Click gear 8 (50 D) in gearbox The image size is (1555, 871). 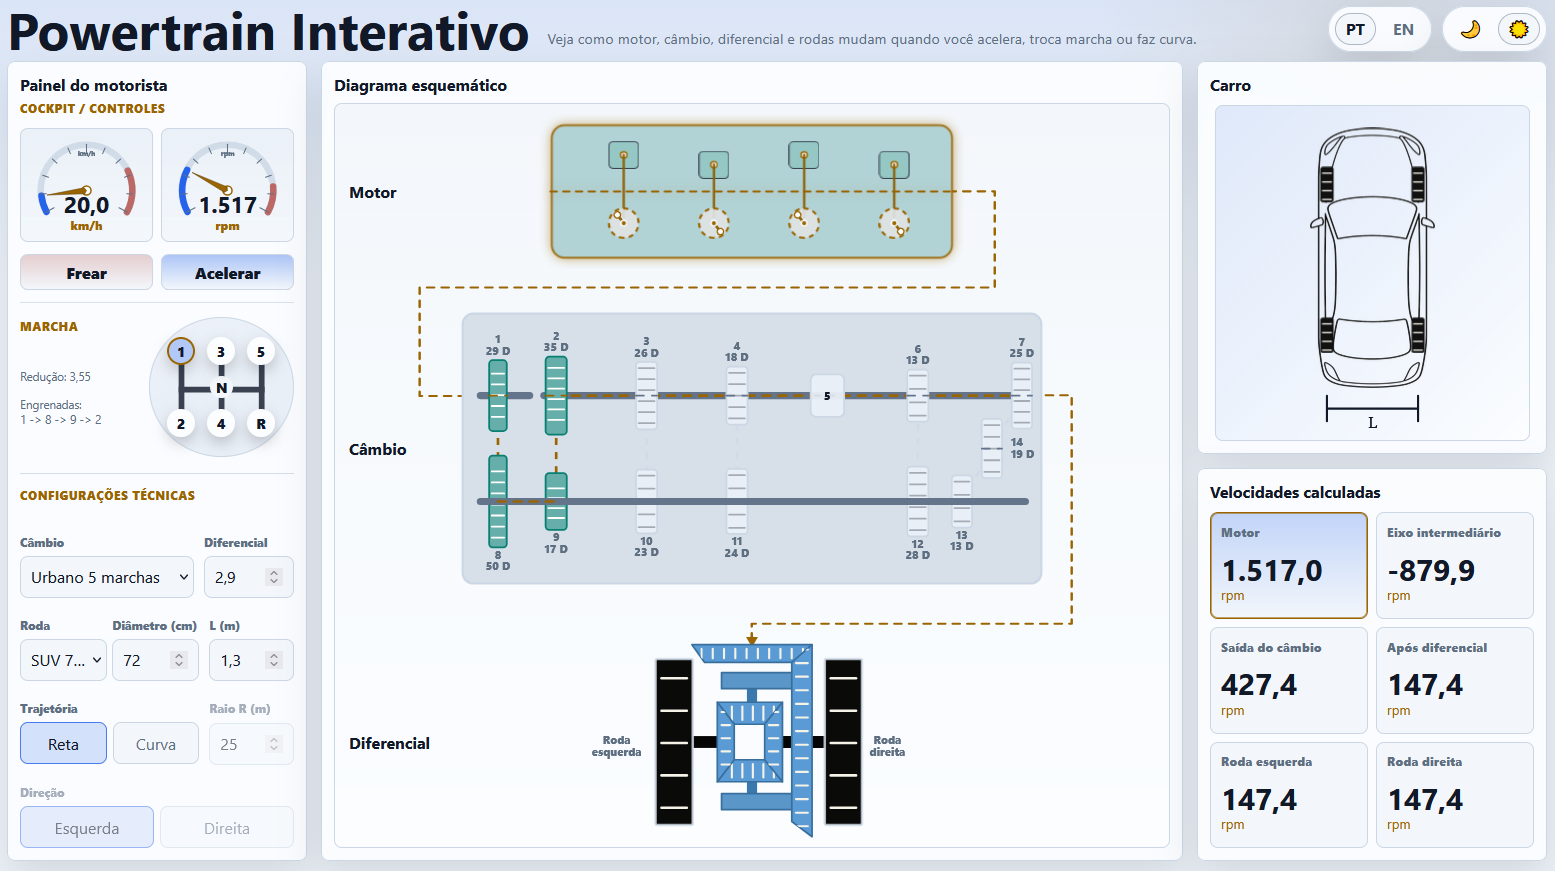(x=498, y=501)
